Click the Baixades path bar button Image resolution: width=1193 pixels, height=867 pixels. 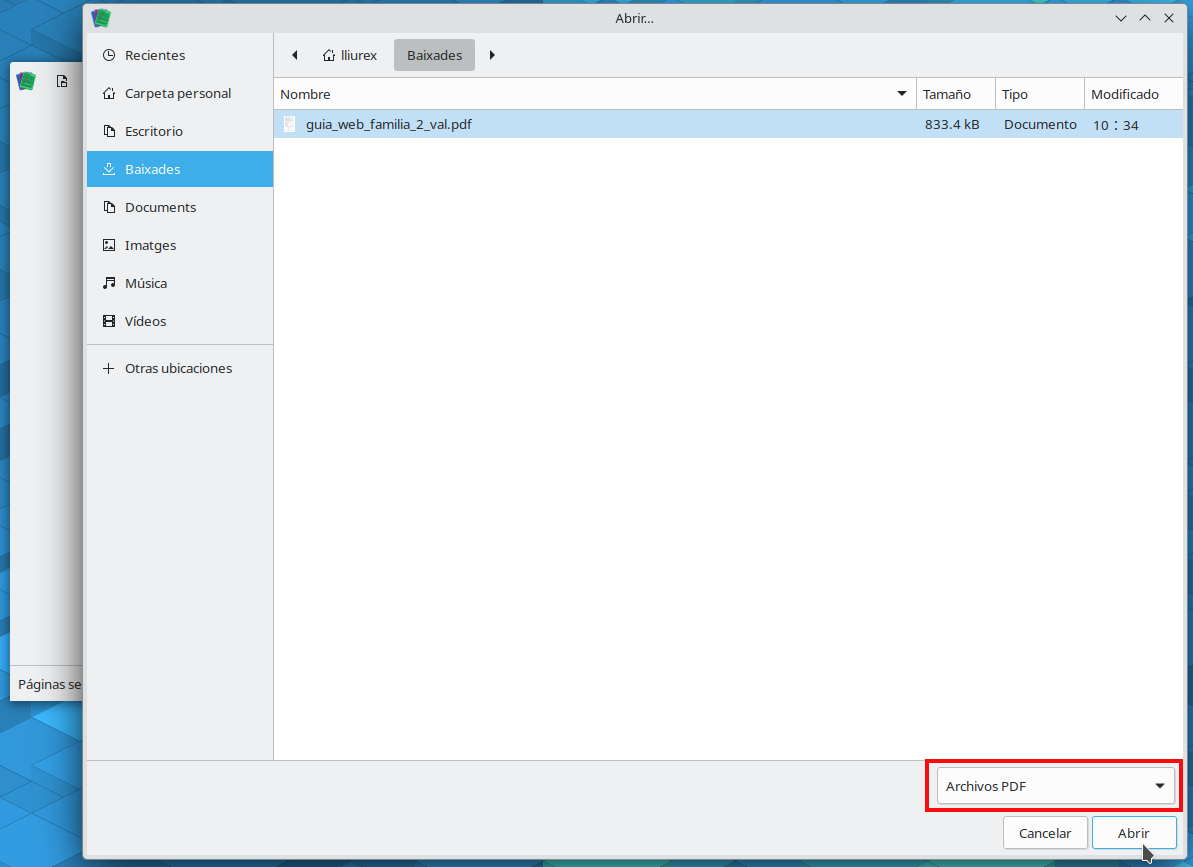(x=434, y=55)
